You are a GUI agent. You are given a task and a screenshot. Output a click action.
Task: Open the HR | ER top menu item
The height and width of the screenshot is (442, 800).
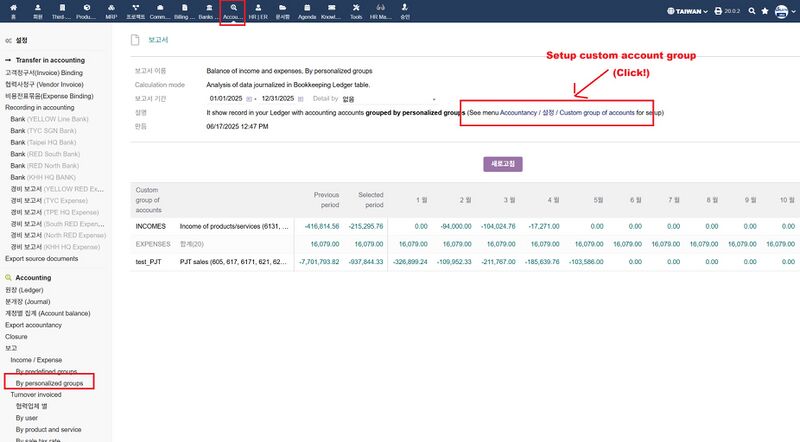pos(258,11)
